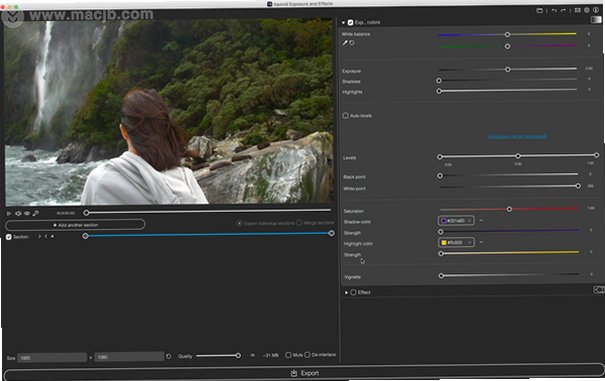Click the section start marker on blue bar

coord(85,236)
